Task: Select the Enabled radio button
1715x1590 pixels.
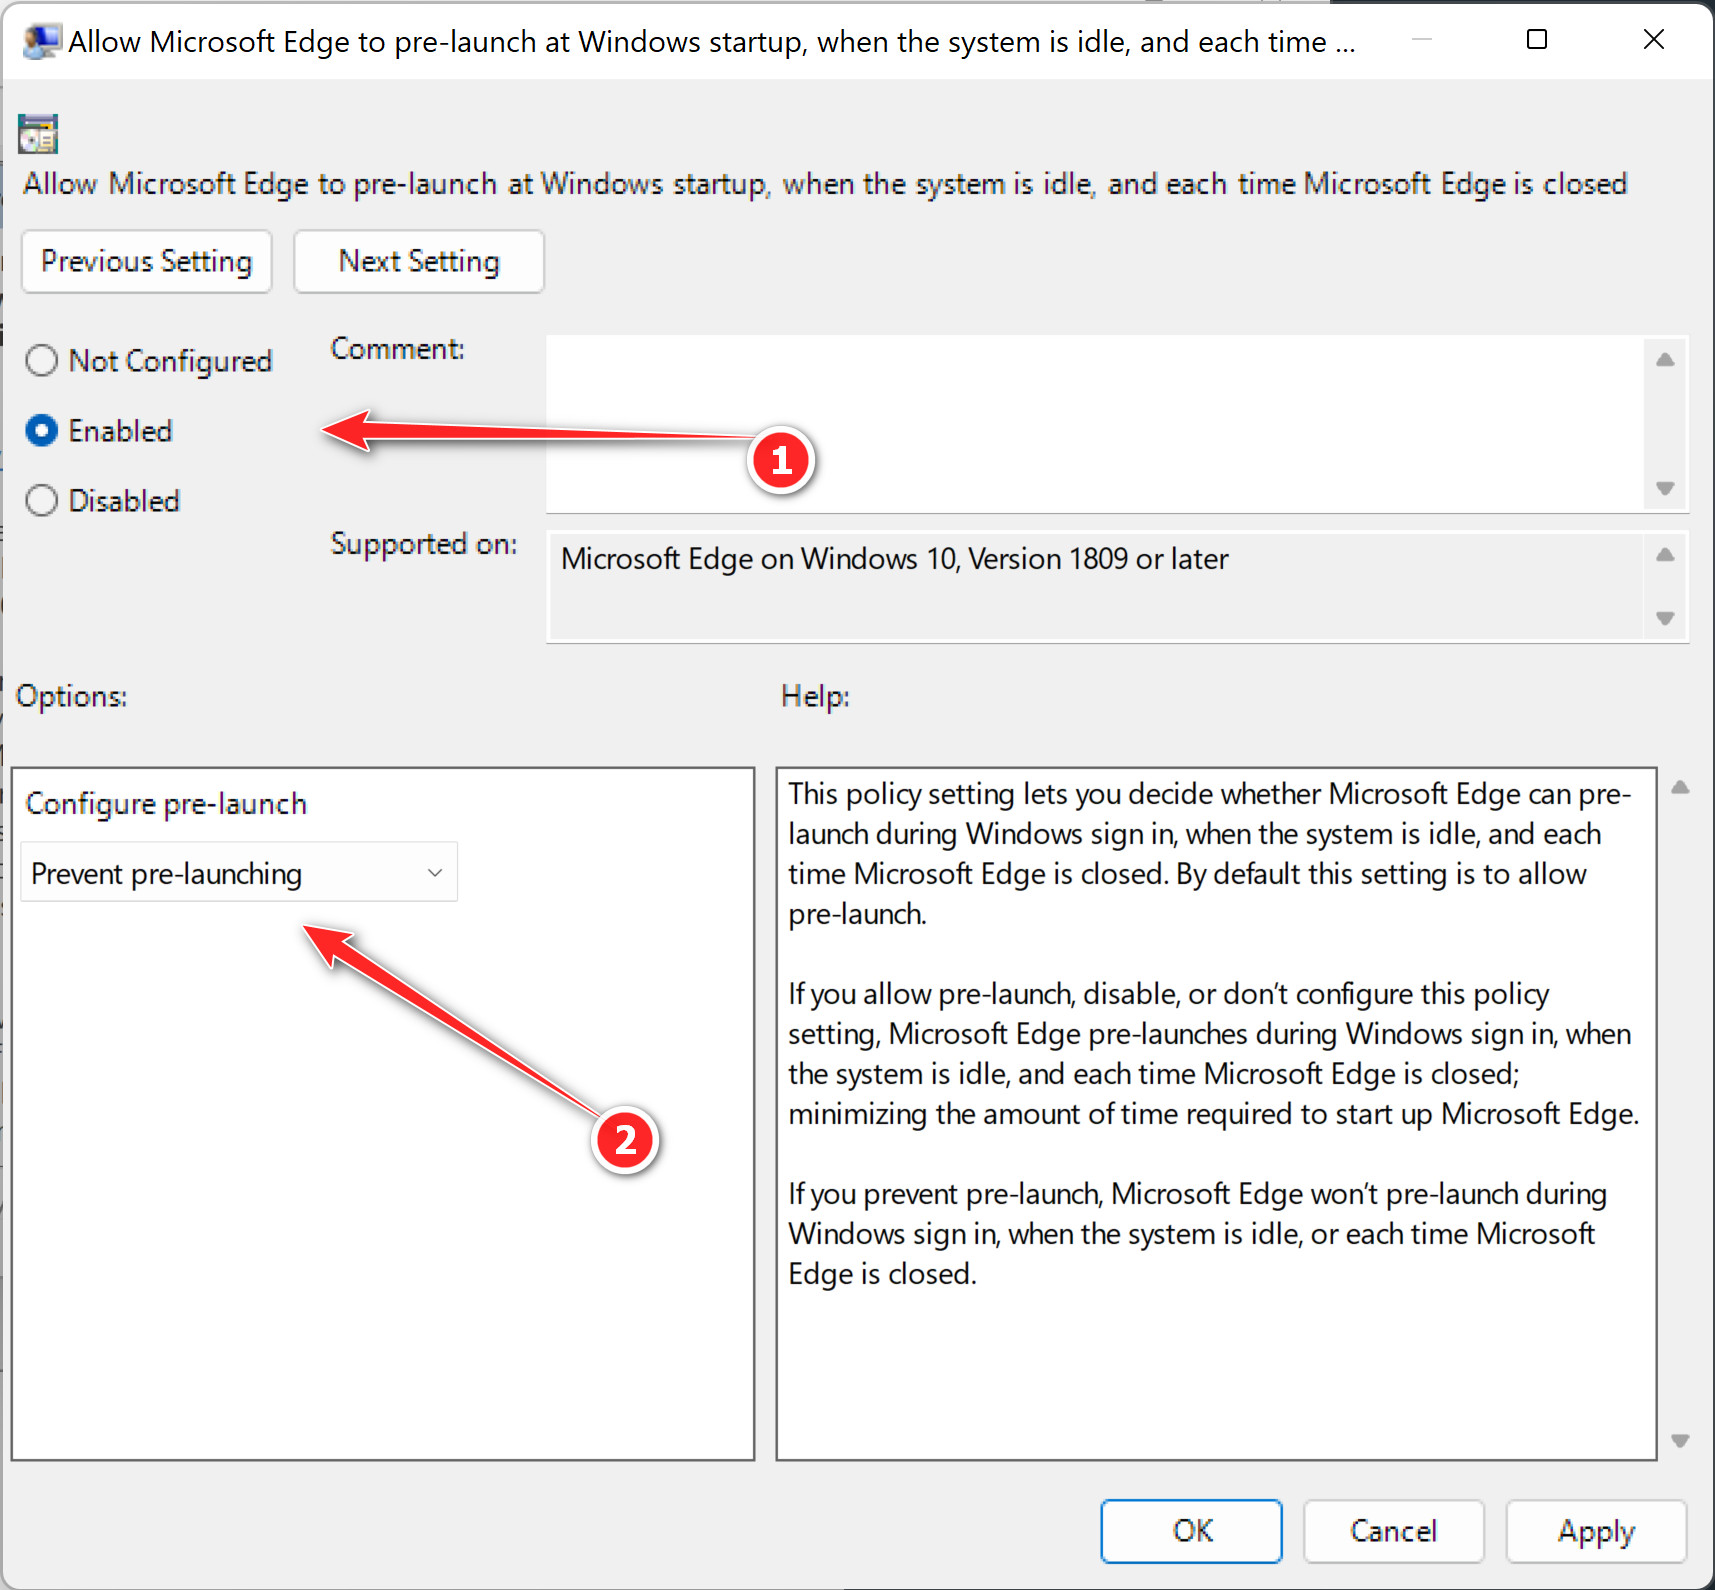Action: [x=41, y=430]
